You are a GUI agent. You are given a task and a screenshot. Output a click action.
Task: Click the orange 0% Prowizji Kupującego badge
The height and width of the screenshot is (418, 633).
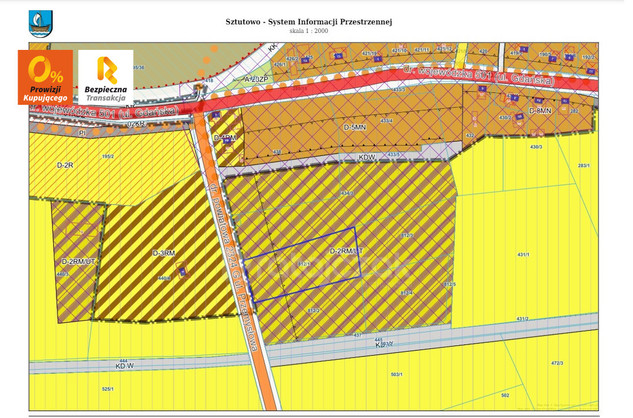45,78
